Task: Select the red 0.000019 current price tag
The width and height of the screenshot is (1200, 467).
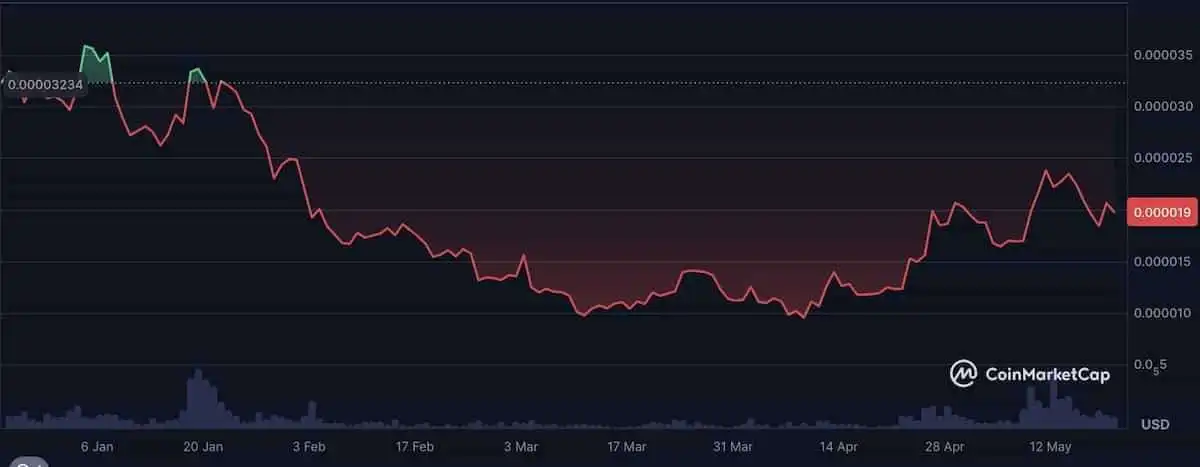Action: (x=1160, y=212)
